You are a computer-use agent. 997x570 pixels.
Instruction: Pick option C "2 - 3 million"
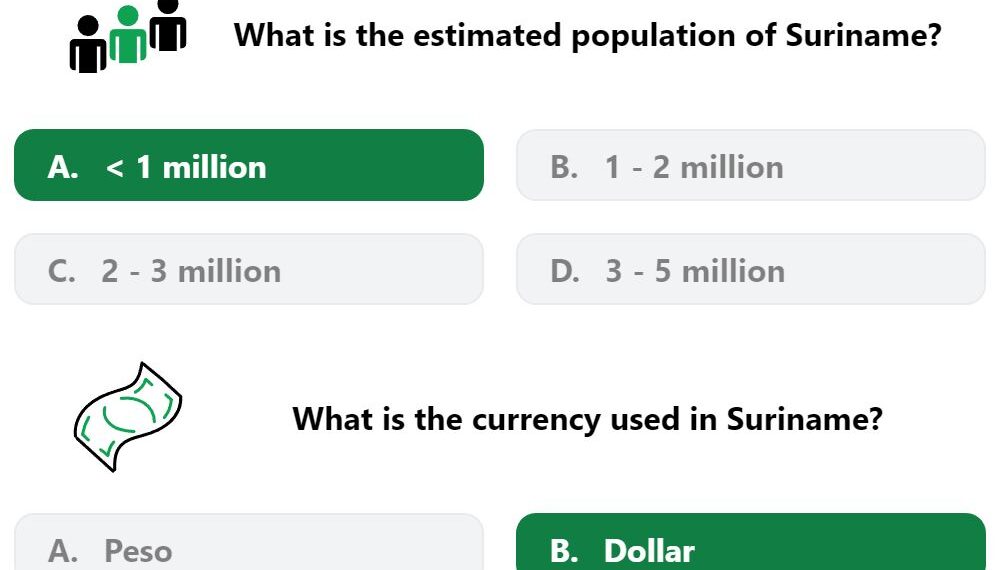[249, 269]
